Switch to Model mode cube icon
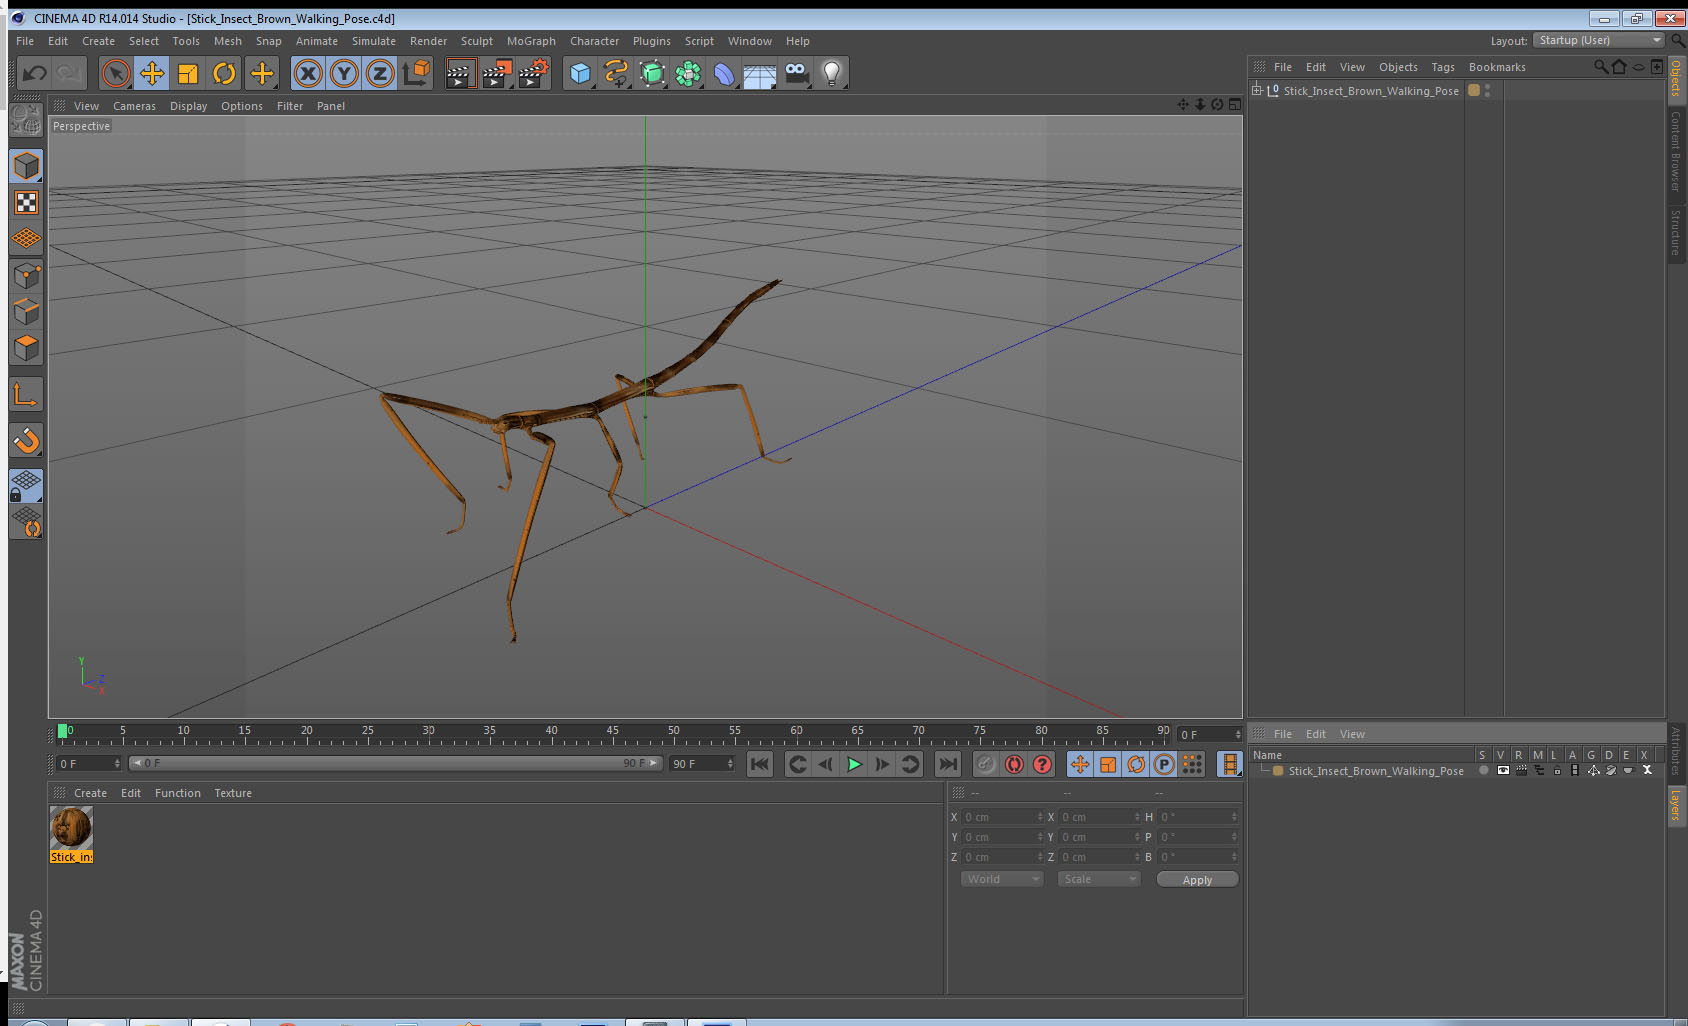 26,166
